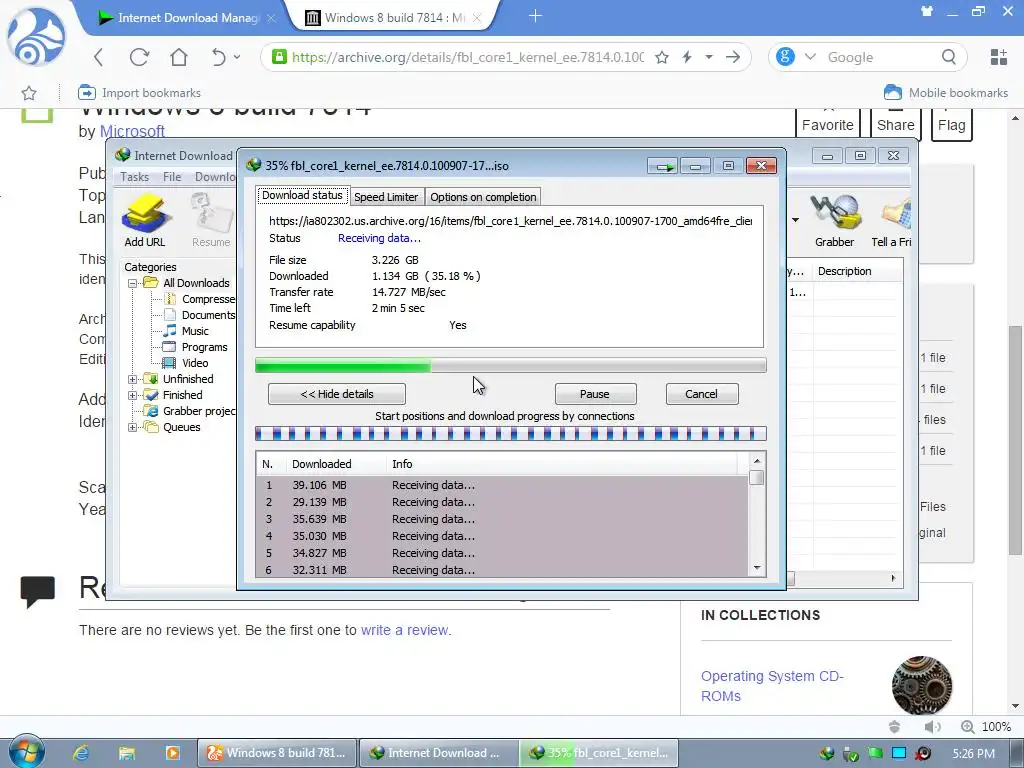Image resolution: width=1024 pixels, height=768 pixels.
Task: Switch to Internet Download Manager browser tab
Action: pyautogui.click(x=186, y=18)
